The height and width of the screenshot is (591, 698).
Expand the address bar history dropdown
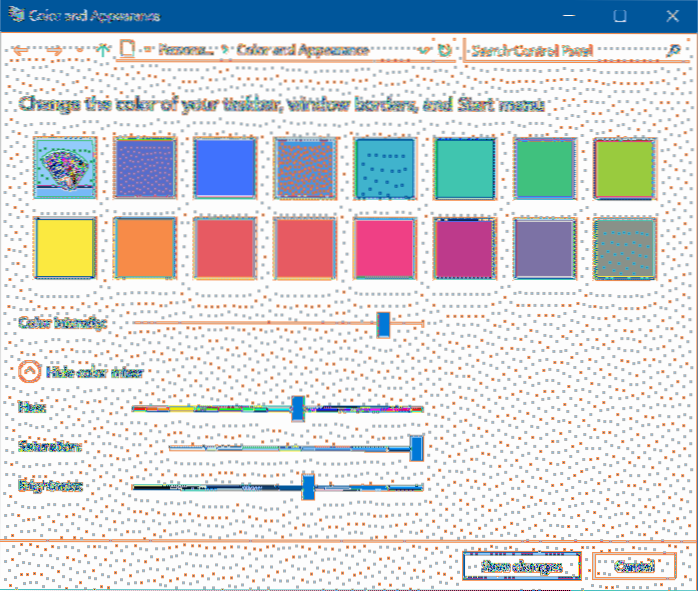click(427, 49)
